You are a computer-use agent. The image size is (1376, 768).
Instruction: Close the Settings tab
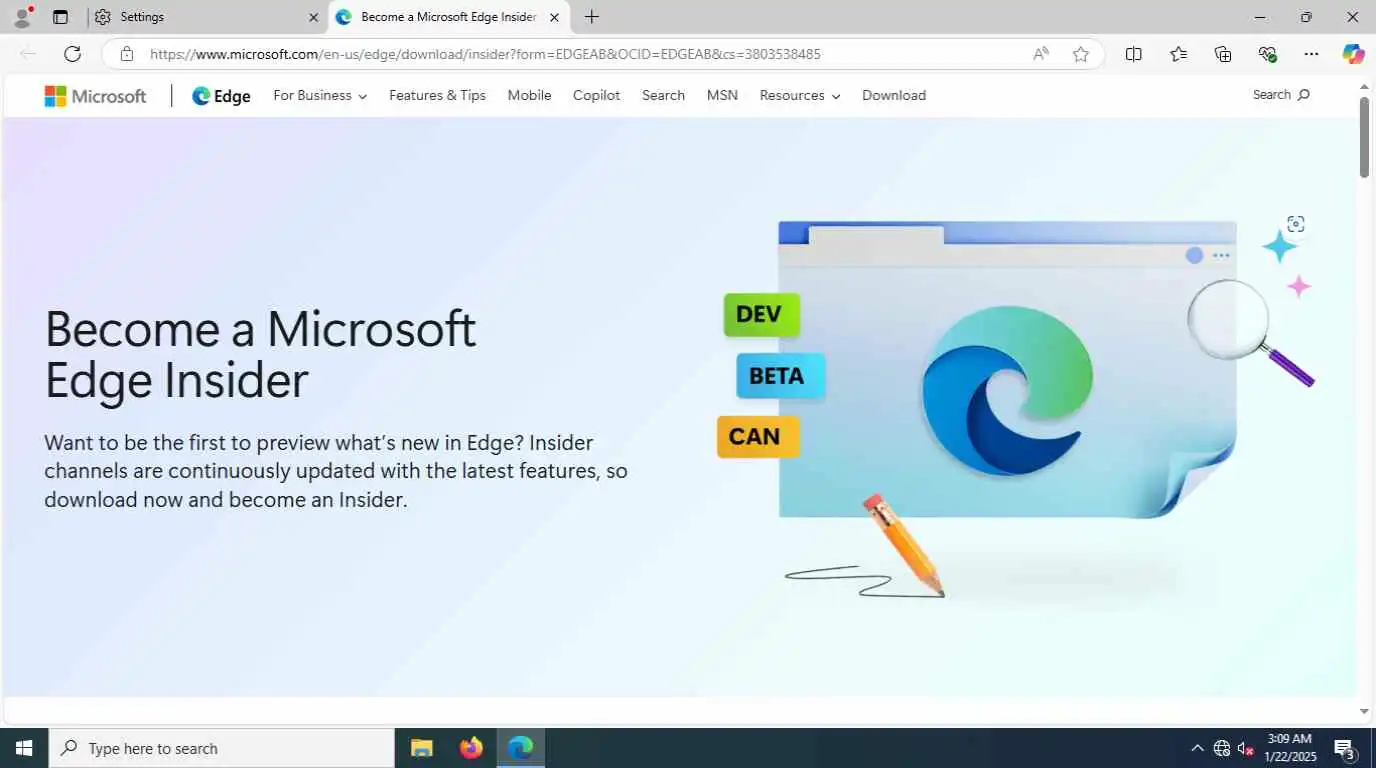point(313,17)
